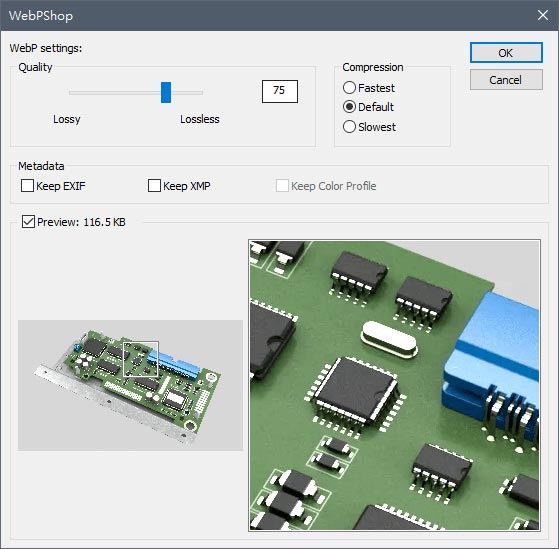Click the Lossless label under the slider
Image resolution: width=559 pixels, height=549 pixels.
coord(200,119)
